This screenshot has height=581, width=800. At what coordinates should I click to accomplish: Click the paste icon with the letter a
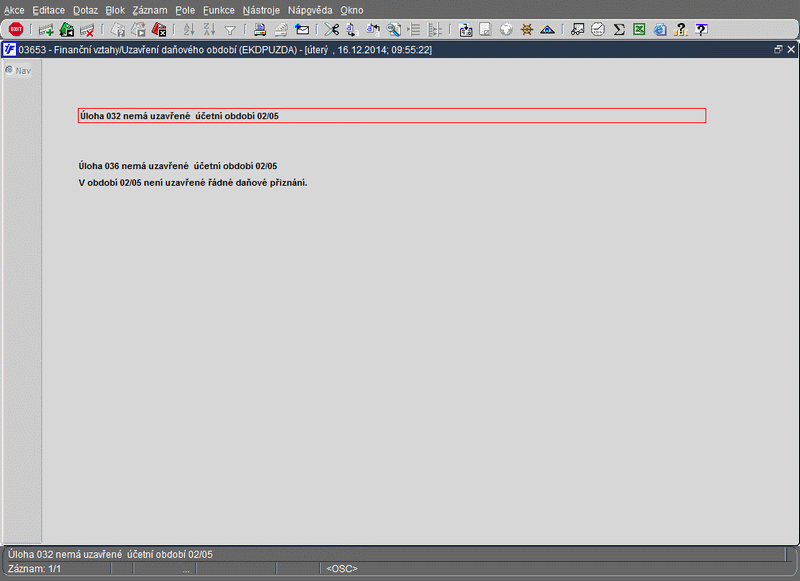click(373, 30)
